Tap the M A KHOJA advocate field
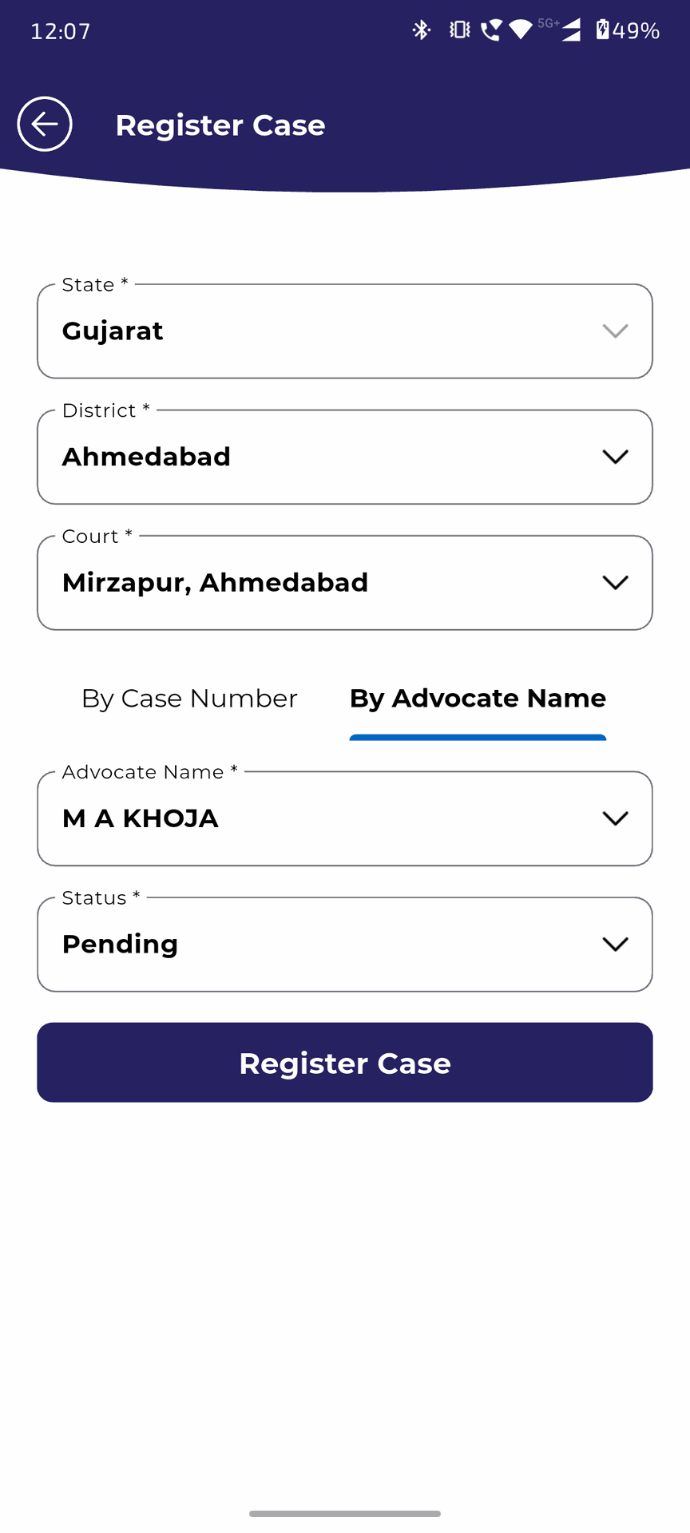The image size is (690, 1533). pyautogui.click(x=140, y=819)
